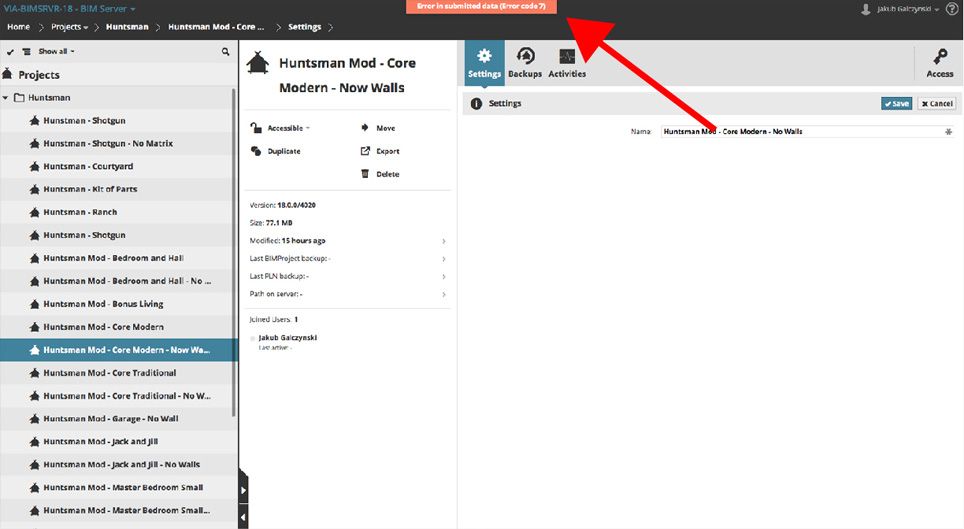Open the Access key panel
The image size is (964, 529).
point(939,63)
